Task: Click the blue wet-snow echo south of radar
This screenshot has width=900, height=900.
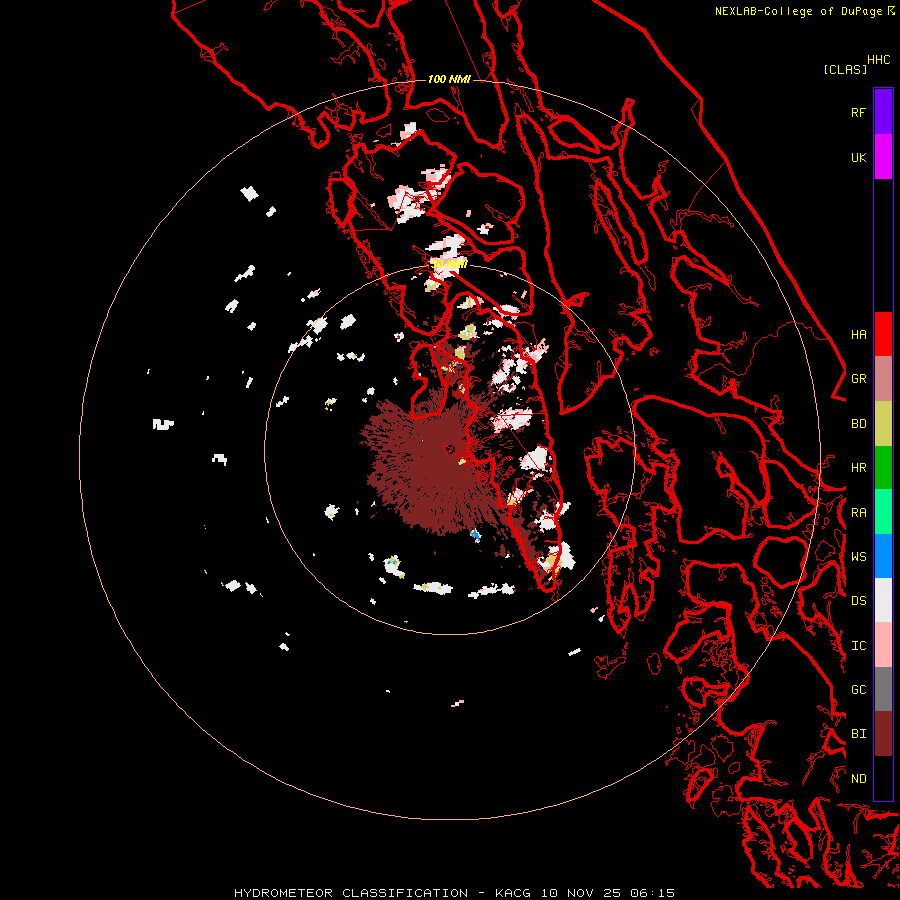Action: tap(475, 536)
